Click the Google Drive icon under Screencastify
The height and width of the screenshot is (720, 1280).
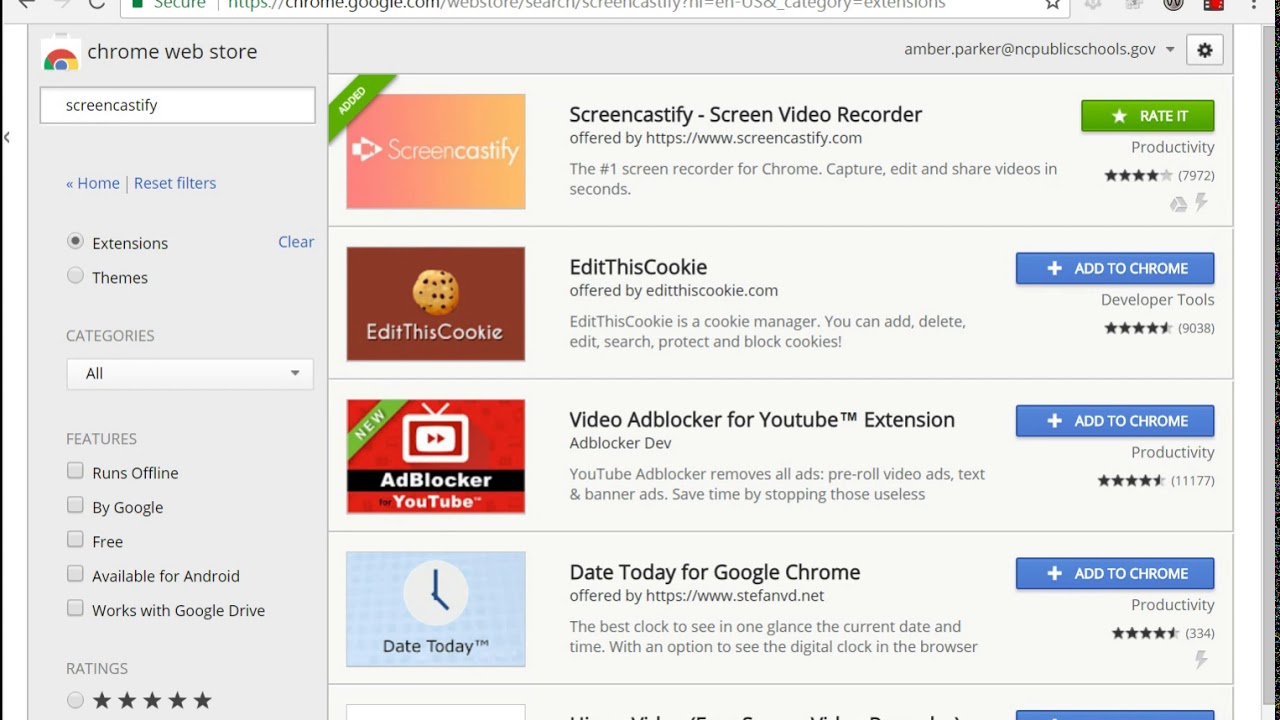coord(1179,204)
